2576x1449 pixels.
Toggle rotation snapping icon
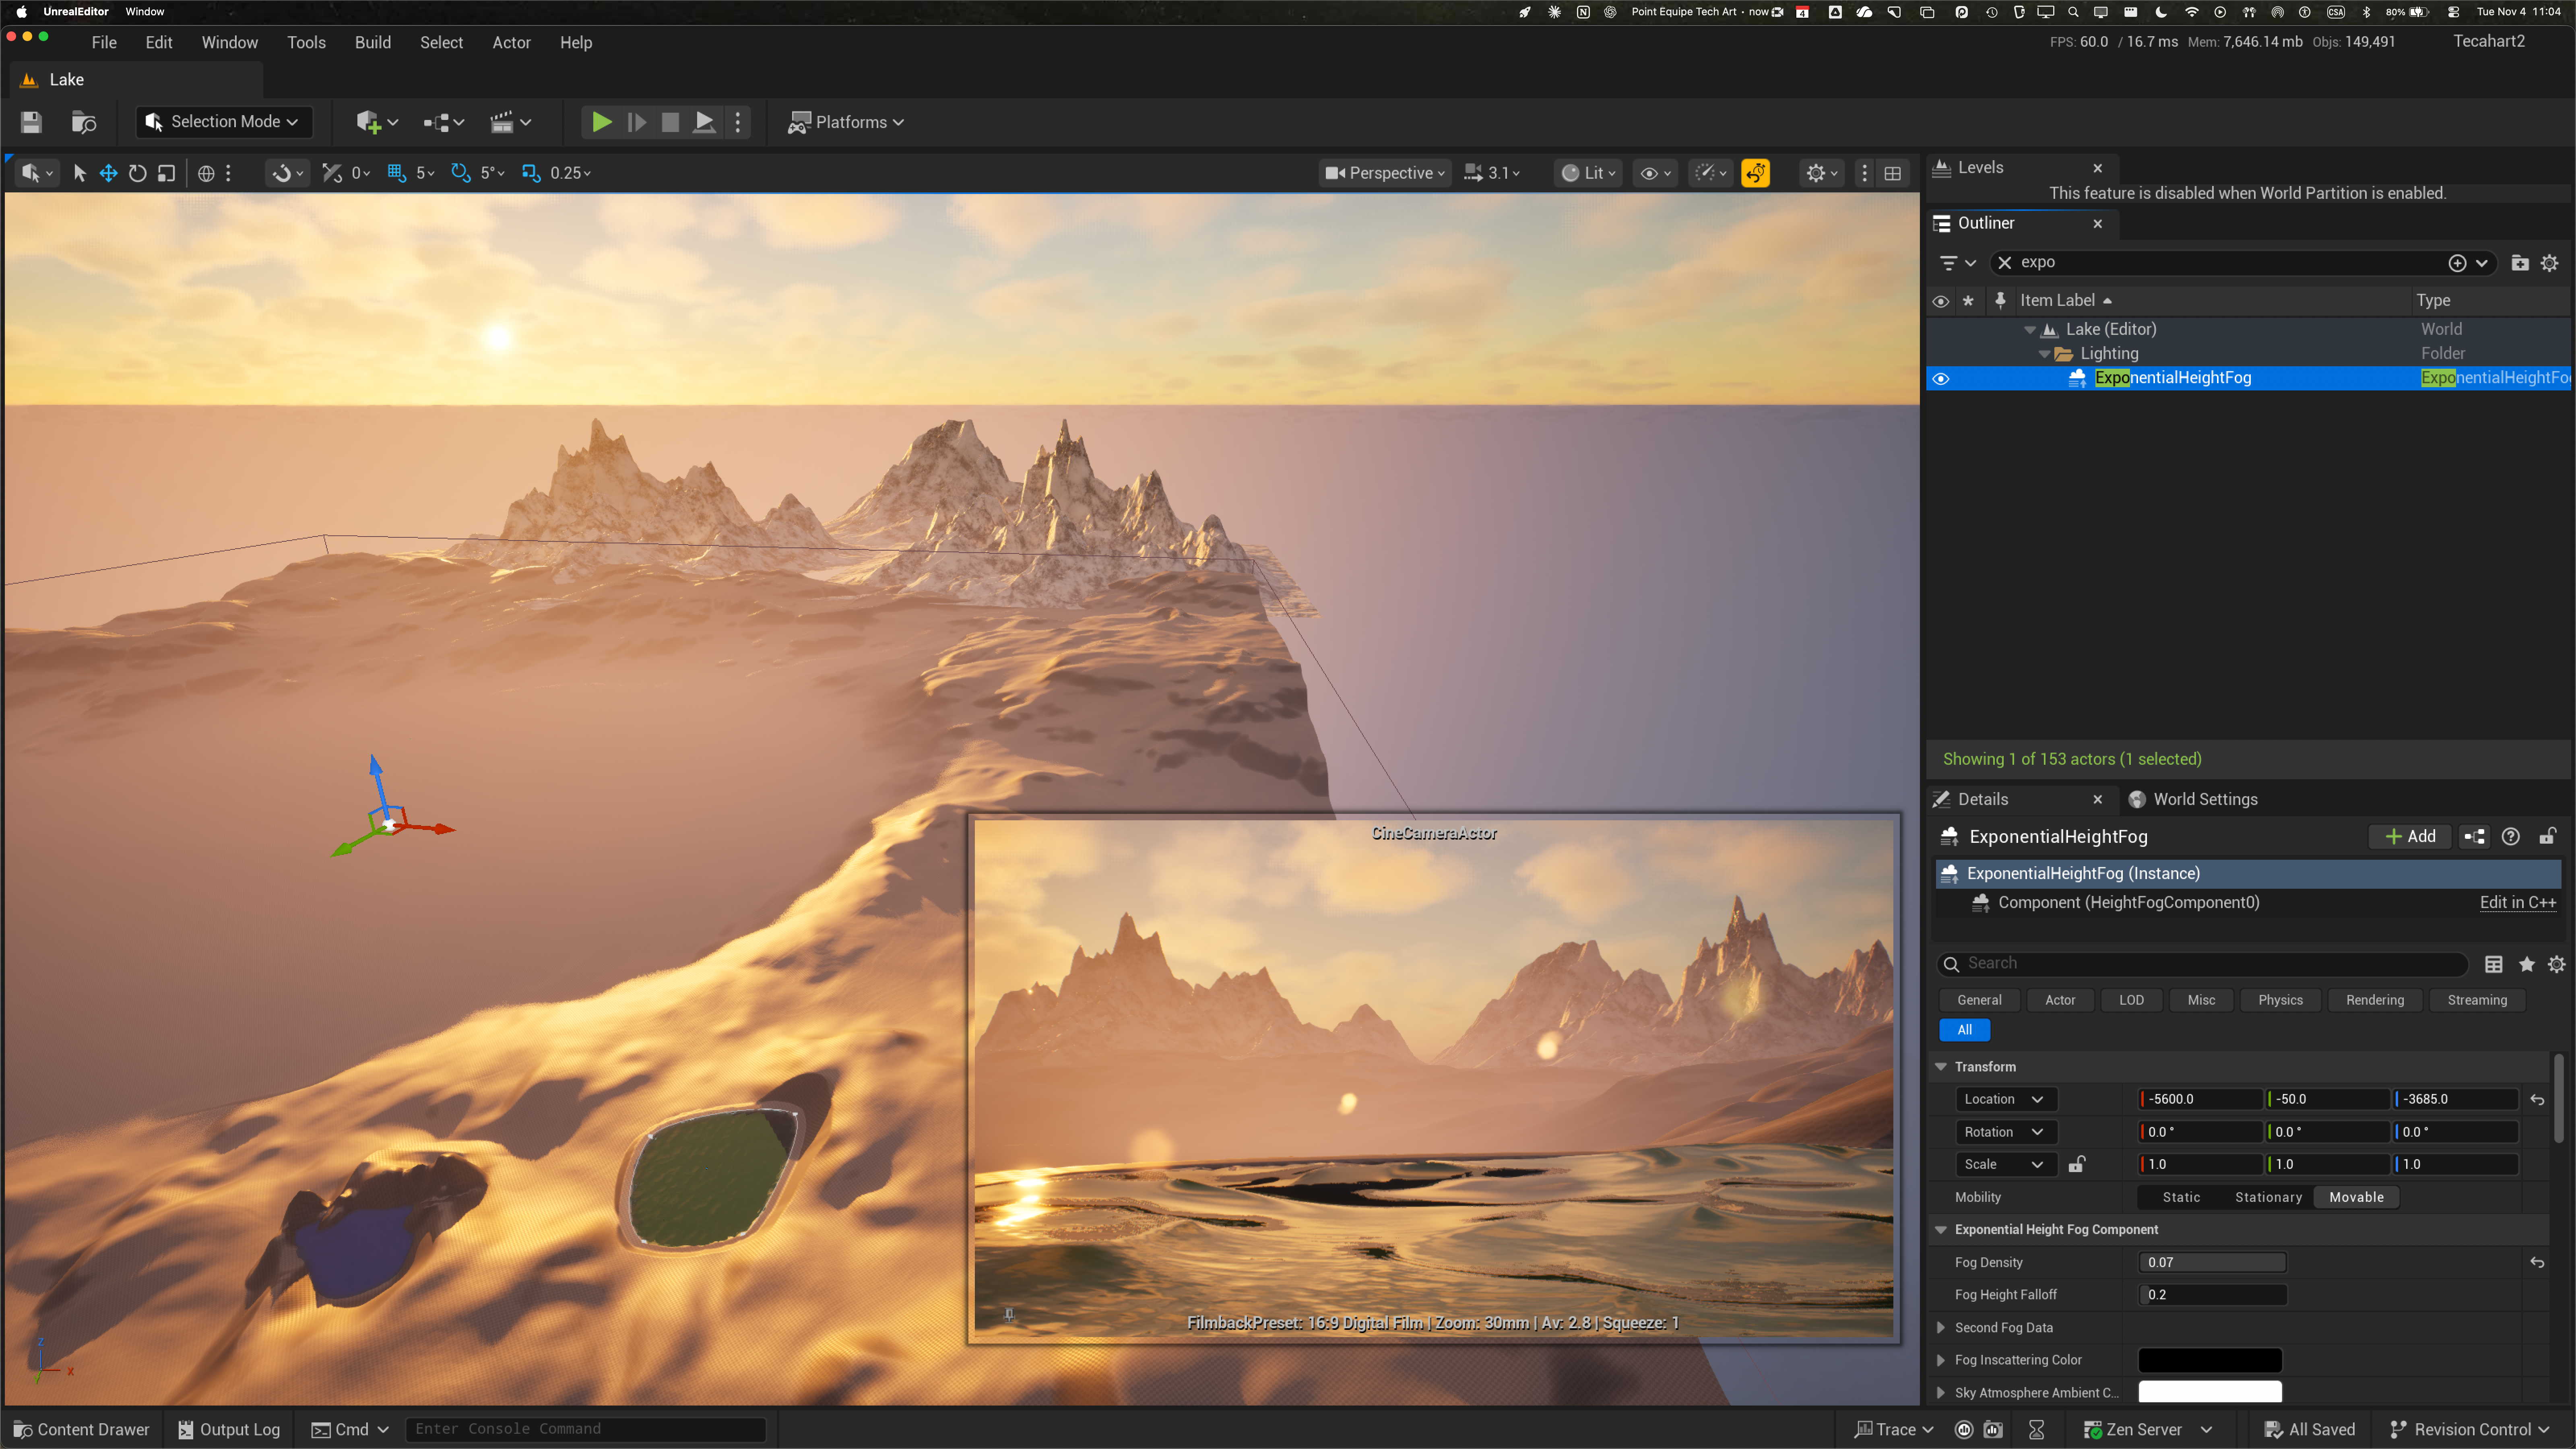click(x=460, y=173)
